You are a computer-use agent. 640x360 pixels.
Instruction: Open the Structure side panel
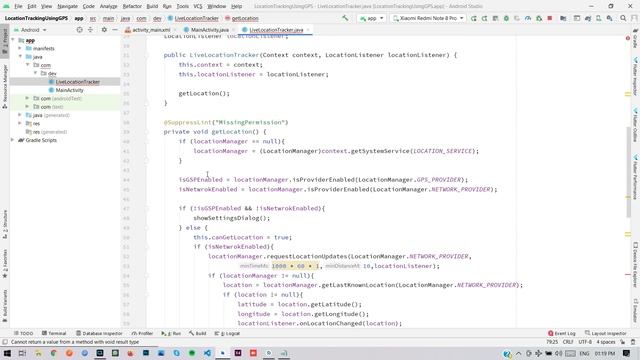click(5, 224)
